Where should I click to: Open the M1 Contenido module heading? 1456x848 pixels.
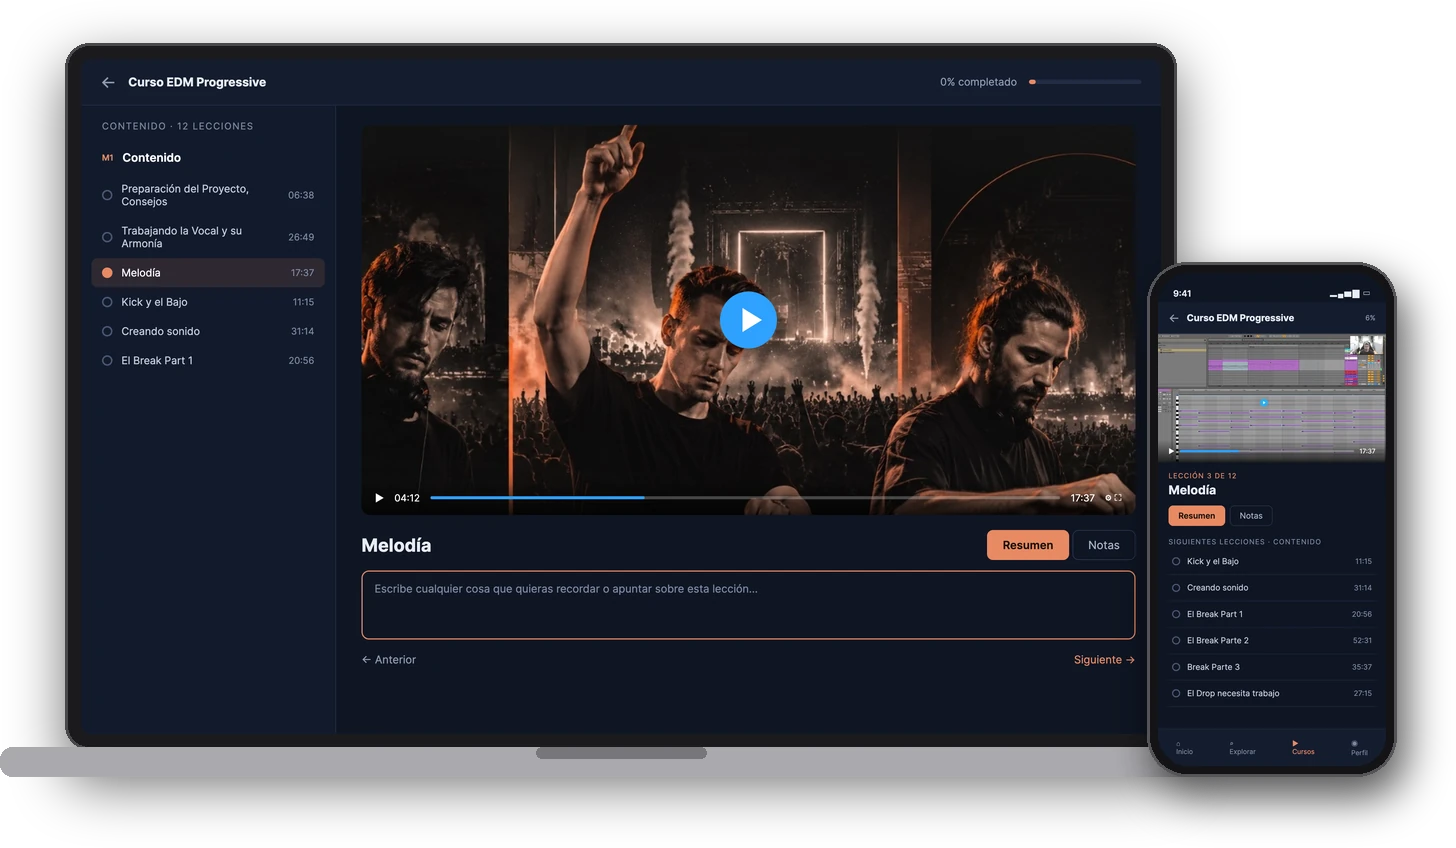point(142,158)
